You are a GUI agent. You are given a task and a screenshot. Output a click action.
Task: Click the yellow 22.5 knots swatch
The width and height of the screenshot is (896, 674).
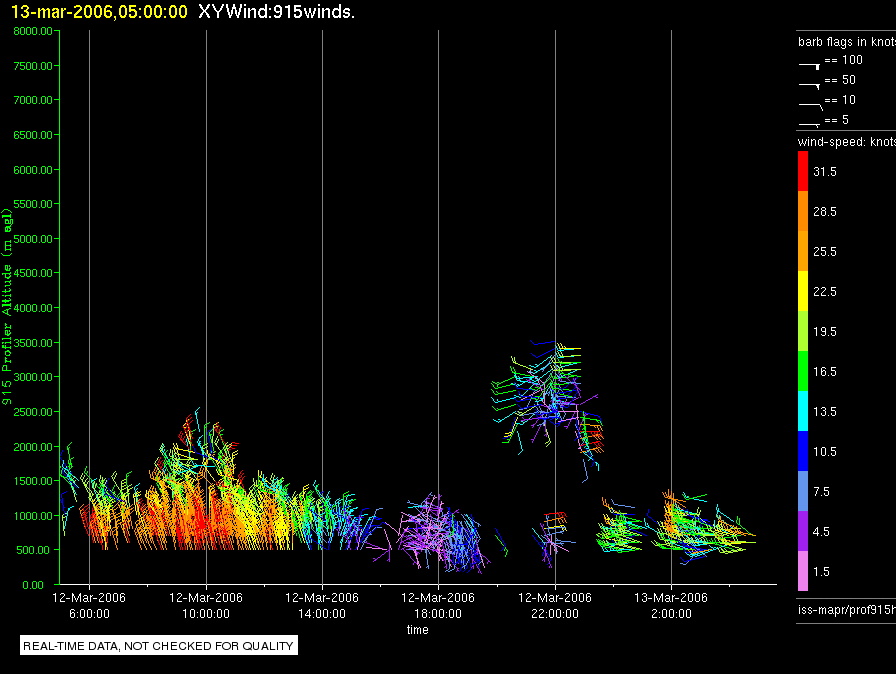tap(803, 291)
